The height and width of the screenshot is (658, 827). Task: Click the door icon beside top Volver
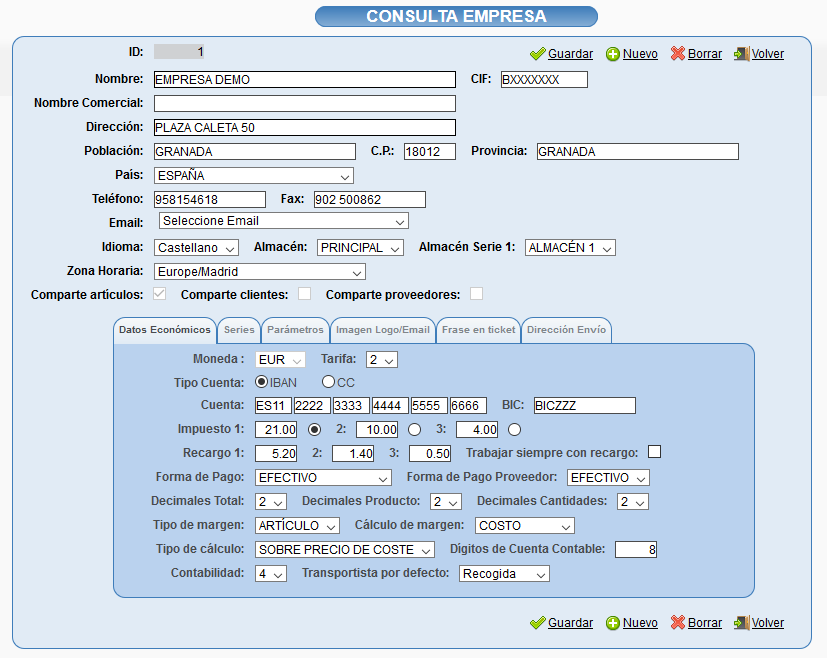coord(742,53)
